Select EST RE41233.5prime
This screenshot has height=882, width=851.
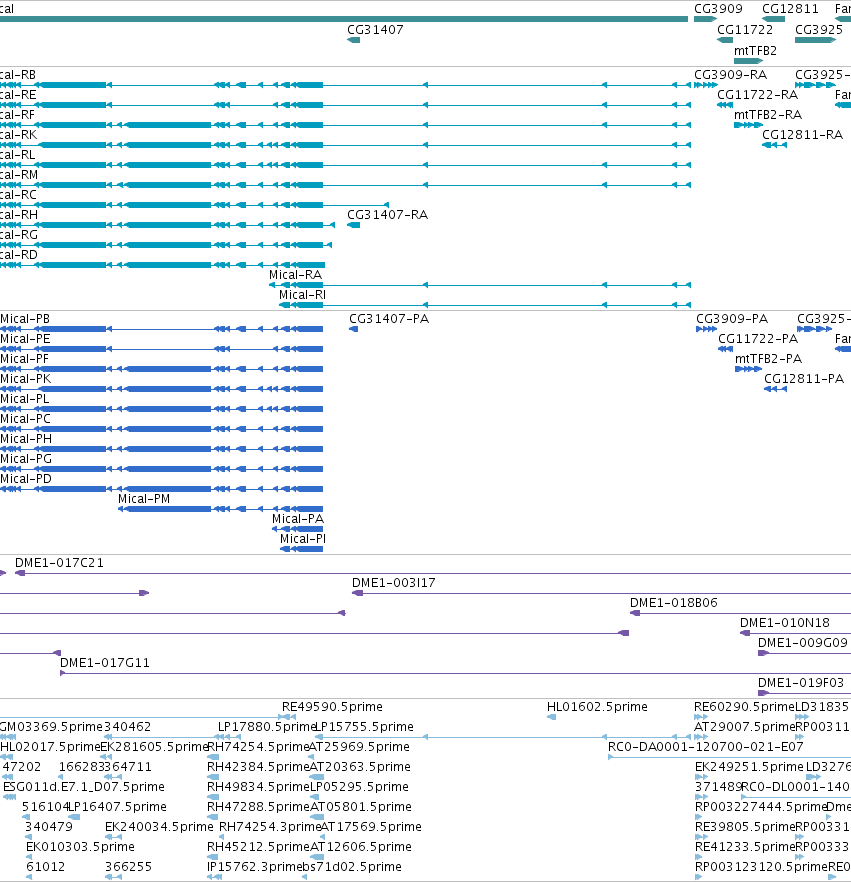point(745,847)
